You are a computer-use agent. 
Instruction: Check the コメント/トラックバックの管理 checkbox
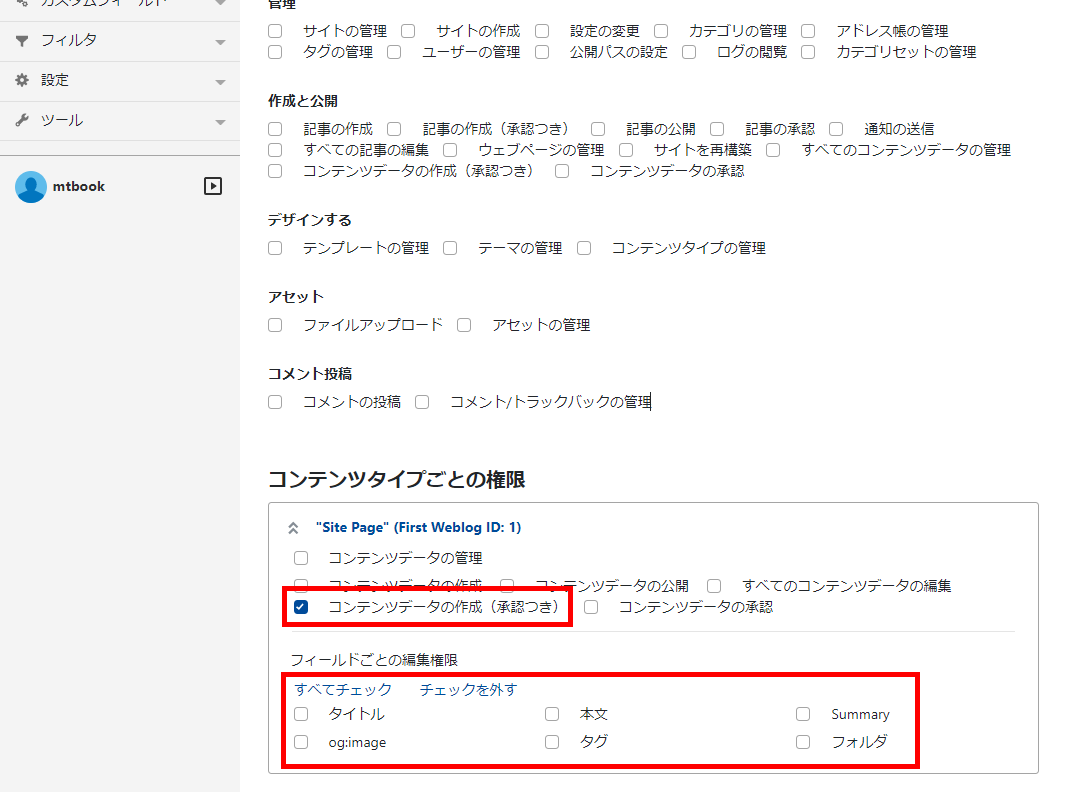point(422,402)
